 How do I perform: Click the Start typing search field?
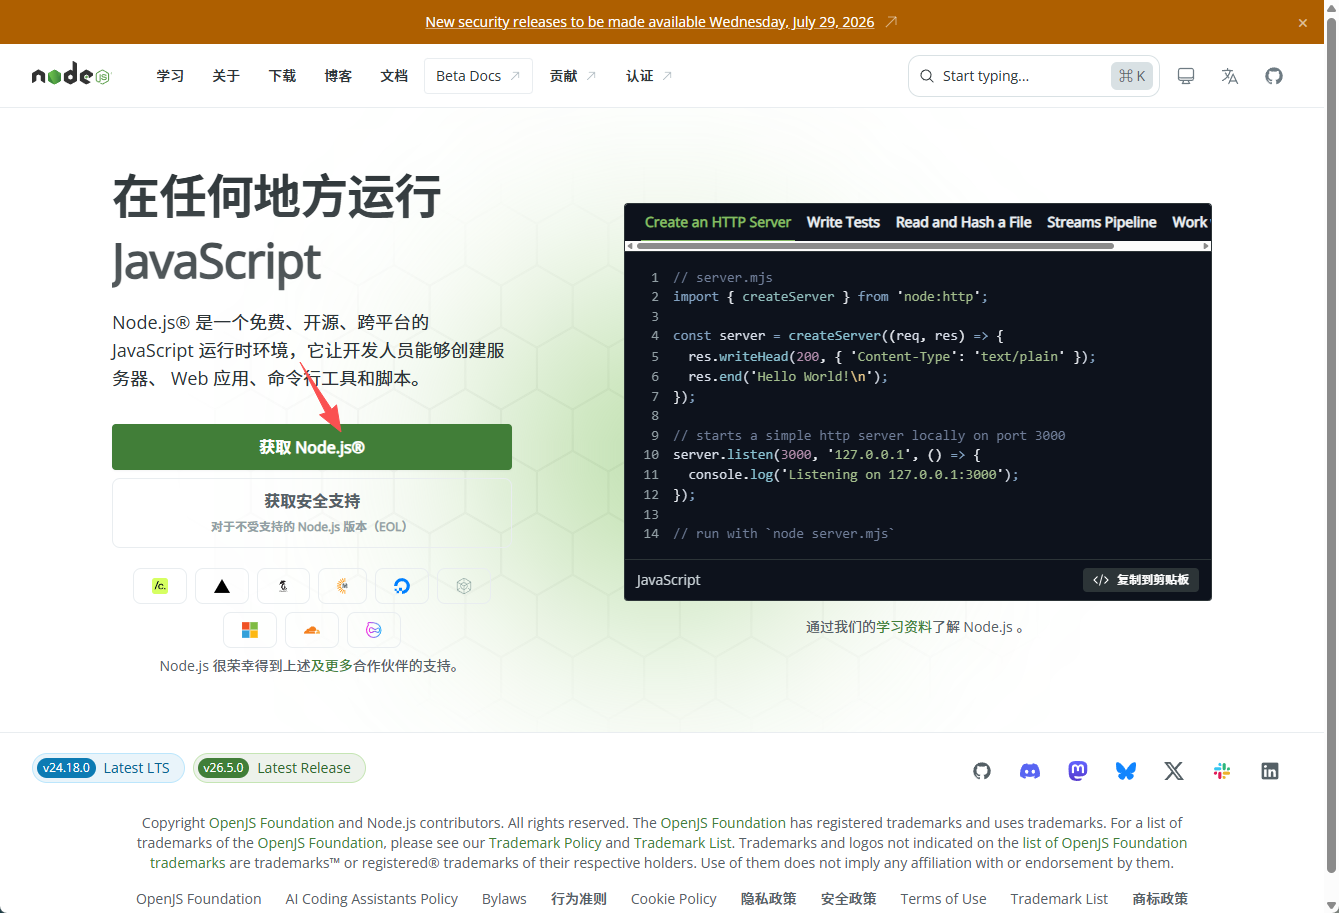pos(1034,76)
